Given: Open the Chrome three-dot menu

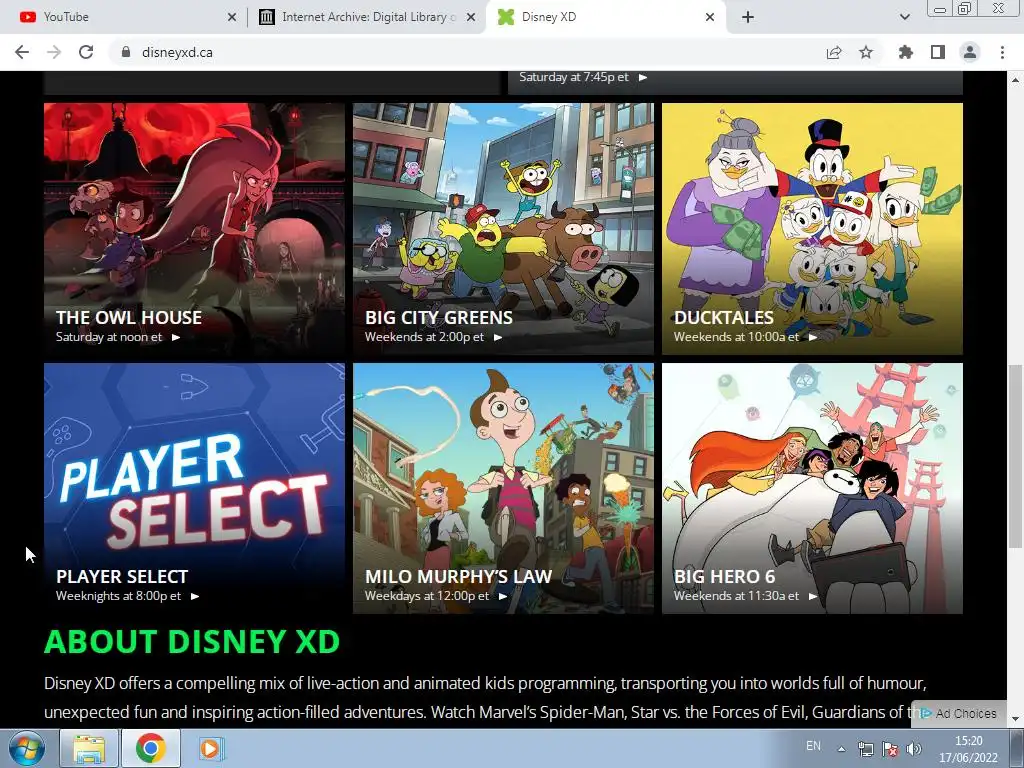Looking at the screenshot, I should [1002, 52].
